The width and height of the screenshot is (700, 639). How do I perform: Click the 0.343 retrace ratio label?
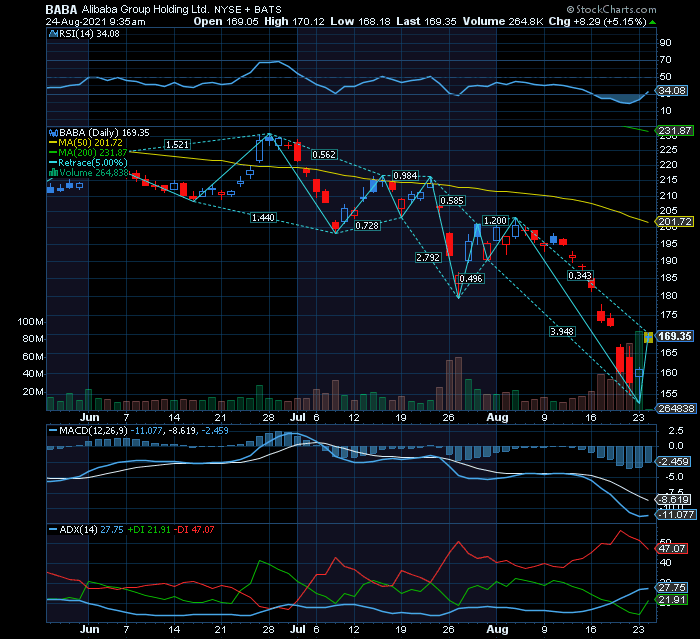(x=580, y=276)
